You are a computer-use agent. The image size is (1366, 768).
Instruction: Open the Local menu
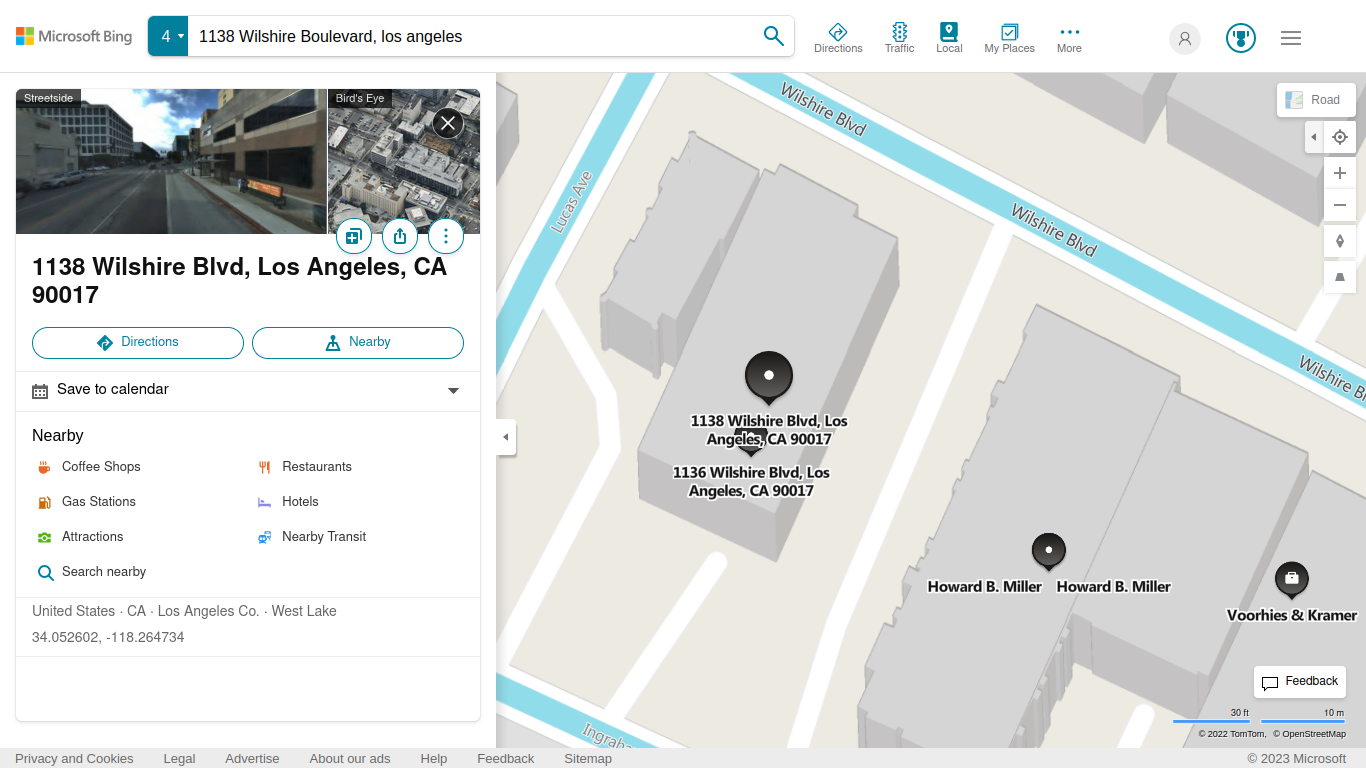[949, 38]
